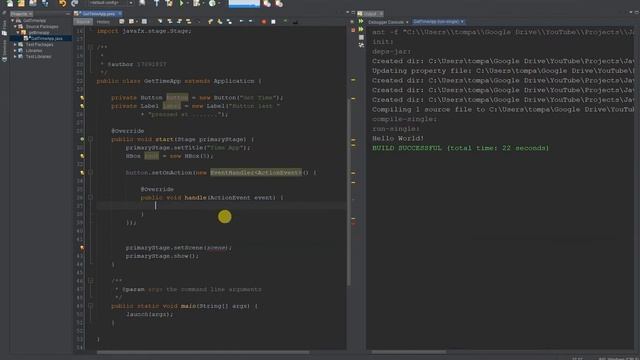Jump to Next Bookmark icon

(x=220, y=22)
